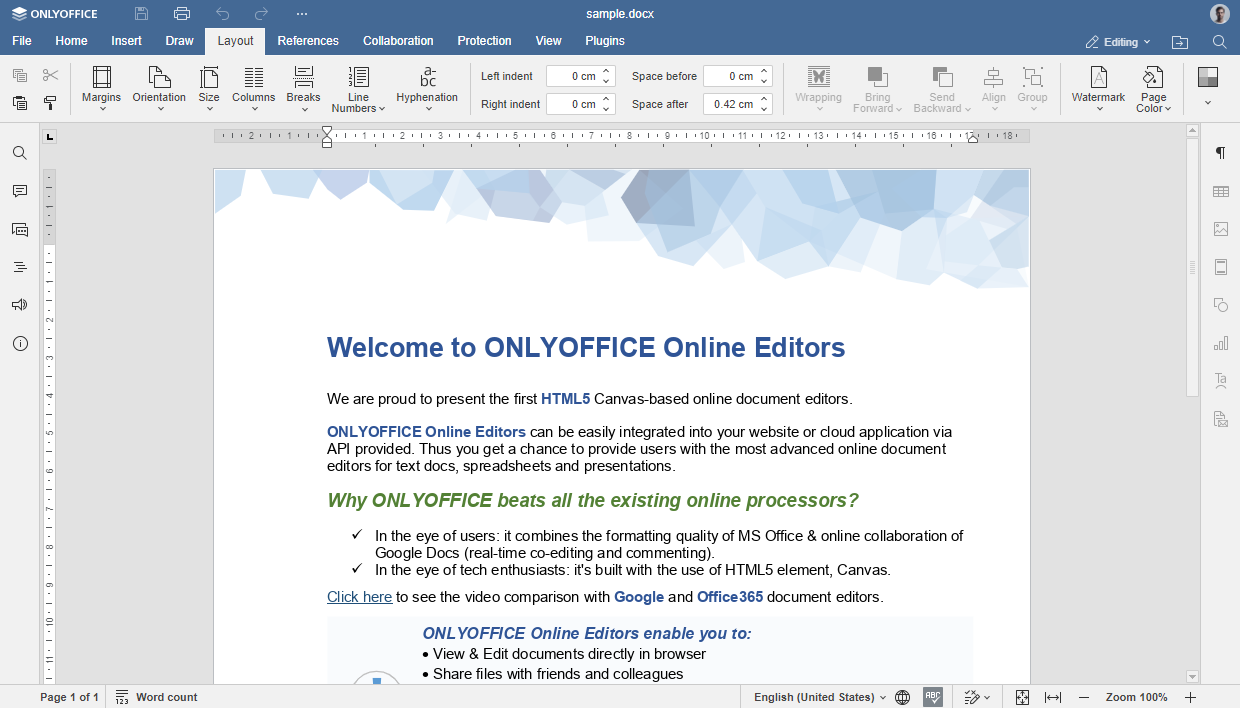Toggle nonprinting characters paragraph mark
Image resolution: width=1240 pixels, height=708 pixels.
(x=1220, y=153)
